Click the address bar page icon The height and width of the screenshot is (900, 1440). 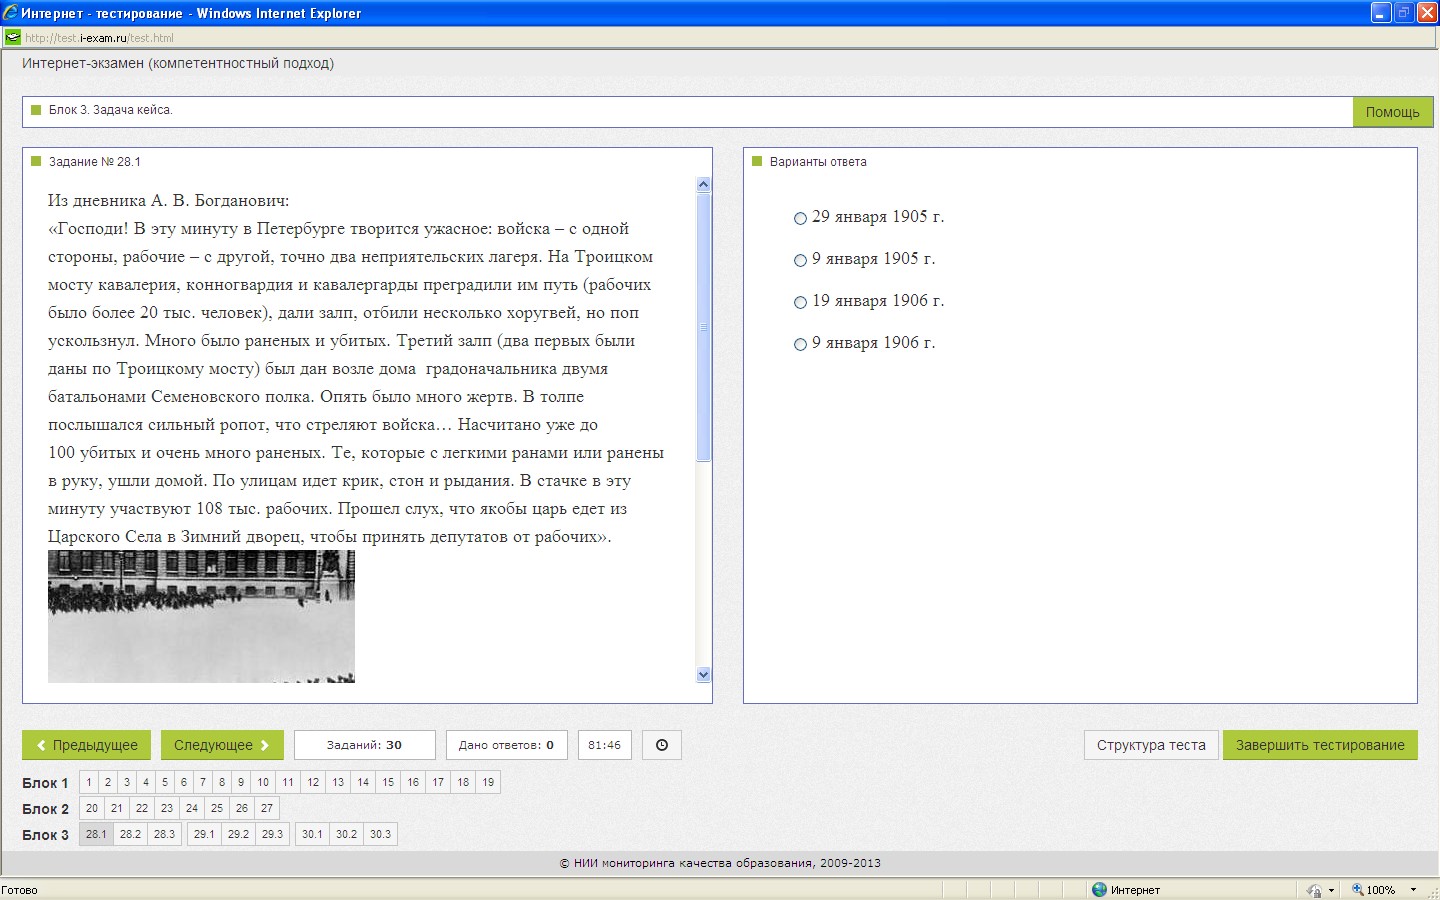pos(13,38)
